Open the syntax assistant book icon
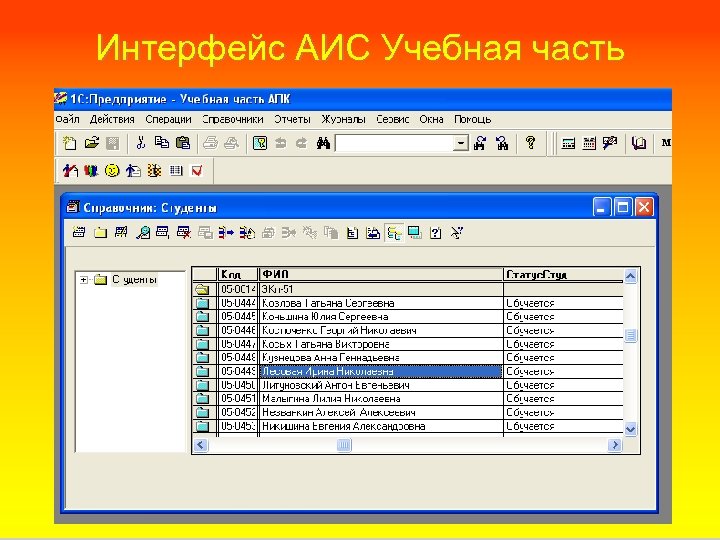 click(x=639, y=144)
